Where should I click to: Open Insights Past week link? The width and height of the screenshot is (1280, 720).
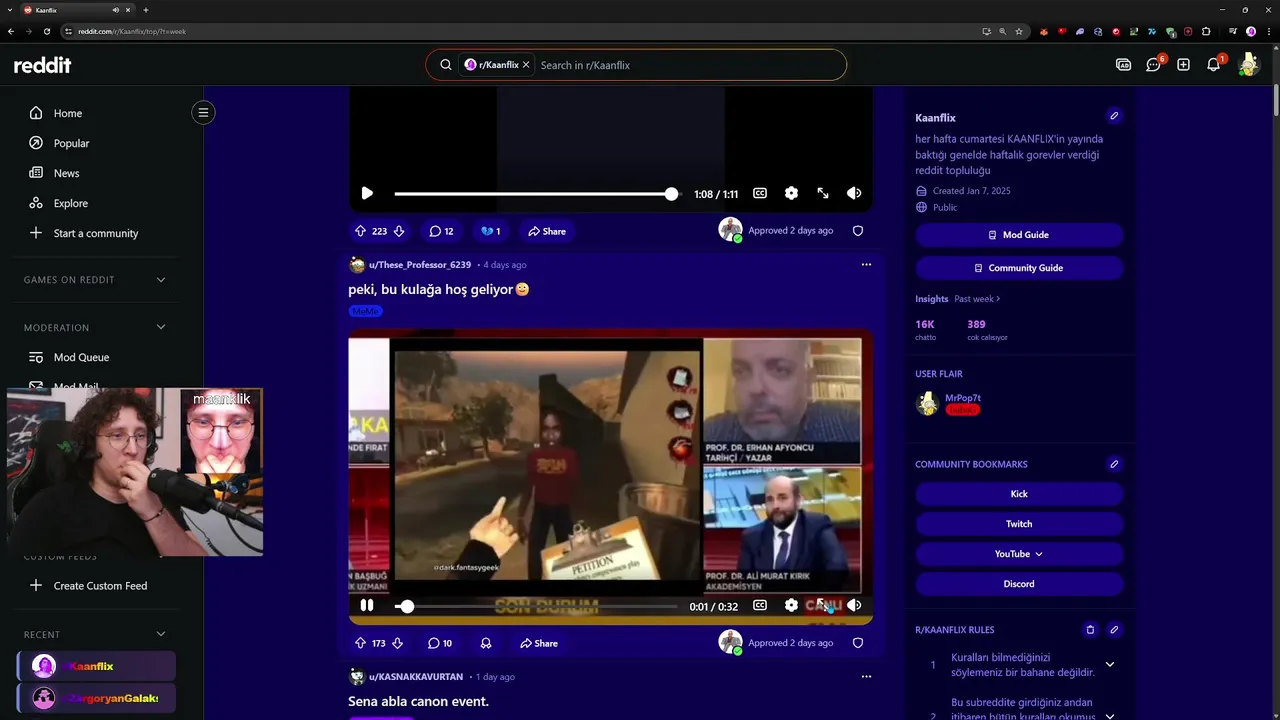tap(977, 299)
